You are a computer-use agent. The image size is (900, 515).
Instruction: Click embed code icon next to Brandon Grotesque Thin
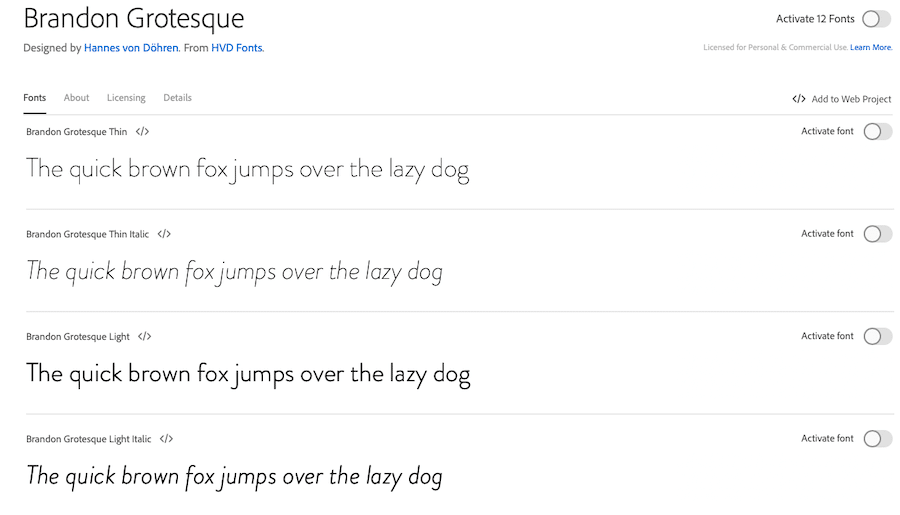(x=142, y=132)
